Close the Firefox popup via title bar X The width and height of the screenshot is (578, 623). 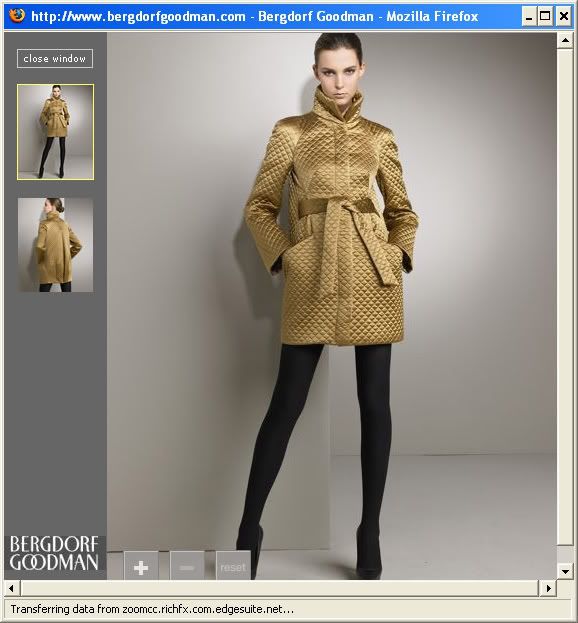coord(564,17)
